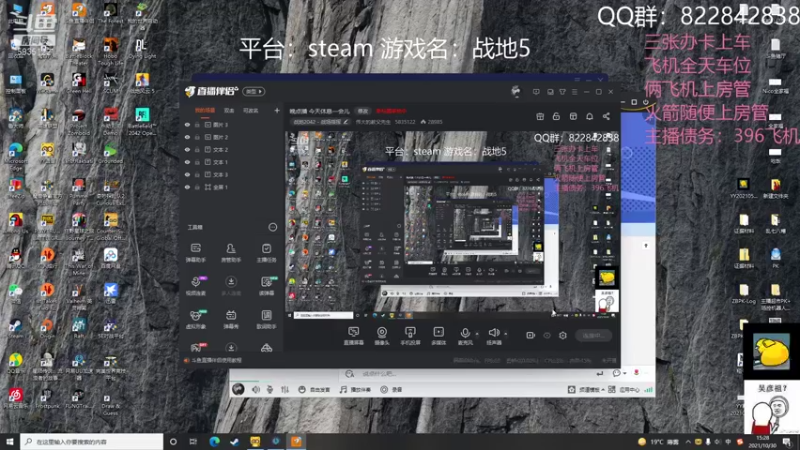The width and height of the screenshot is (800, 450).
Task: Open the Windows Start menu
Action: pyautogui.click(x=10, y=442)
